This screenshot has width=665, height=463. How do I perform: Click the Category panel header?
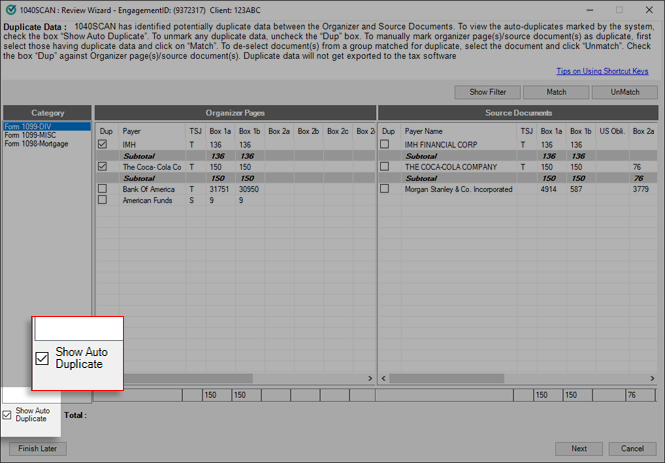click(47, 113)
